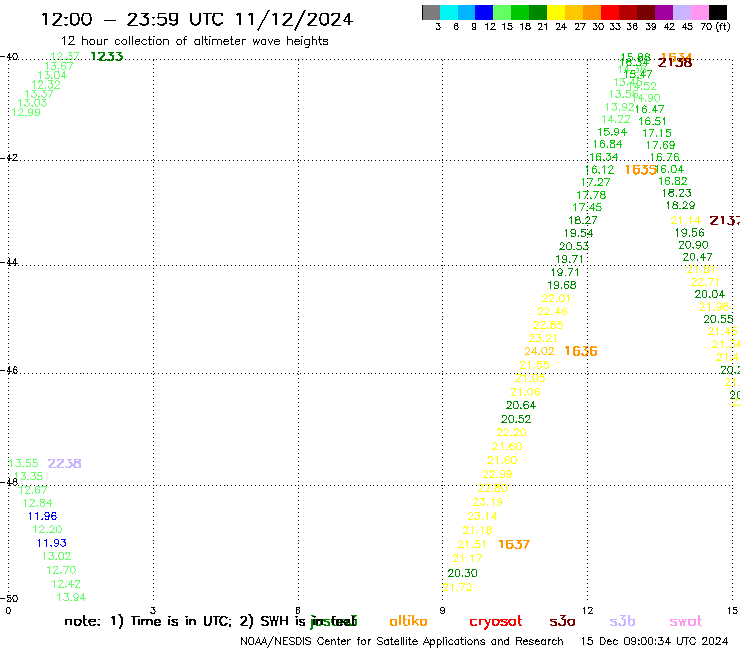Click the wave height value '17.78'
The width and height of the screenshot is (740, 650).
coord(591,195)
